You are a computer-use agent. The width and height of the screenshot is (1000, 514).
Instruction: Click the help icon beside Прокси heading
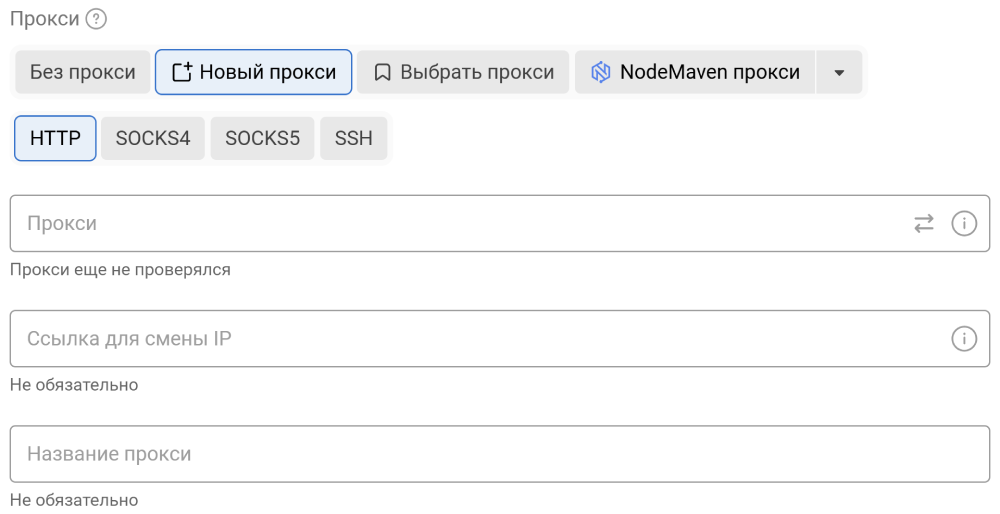96,19
